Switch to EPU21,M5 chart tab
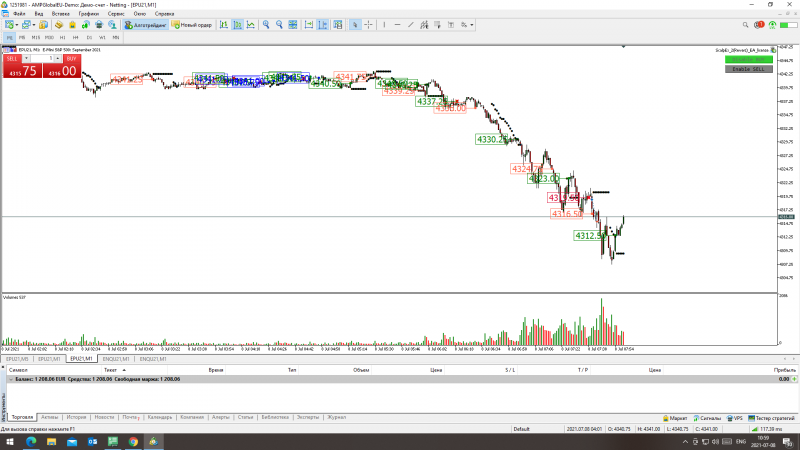This screenshot has width=800, height=450. tap(17, 359)
